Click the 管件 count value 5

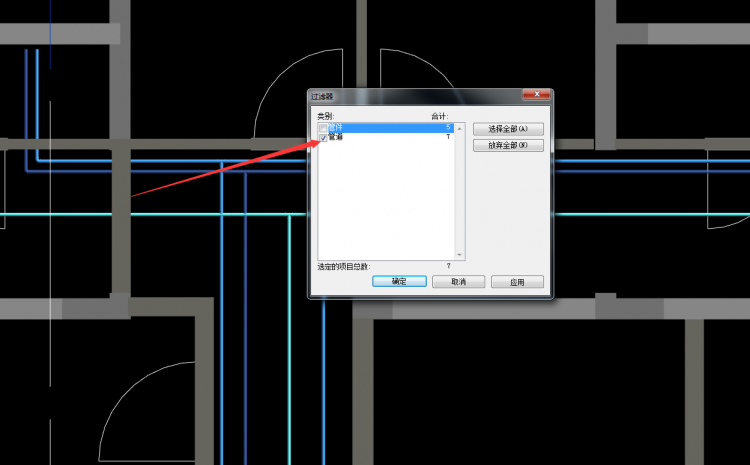(x=448, y=127)
